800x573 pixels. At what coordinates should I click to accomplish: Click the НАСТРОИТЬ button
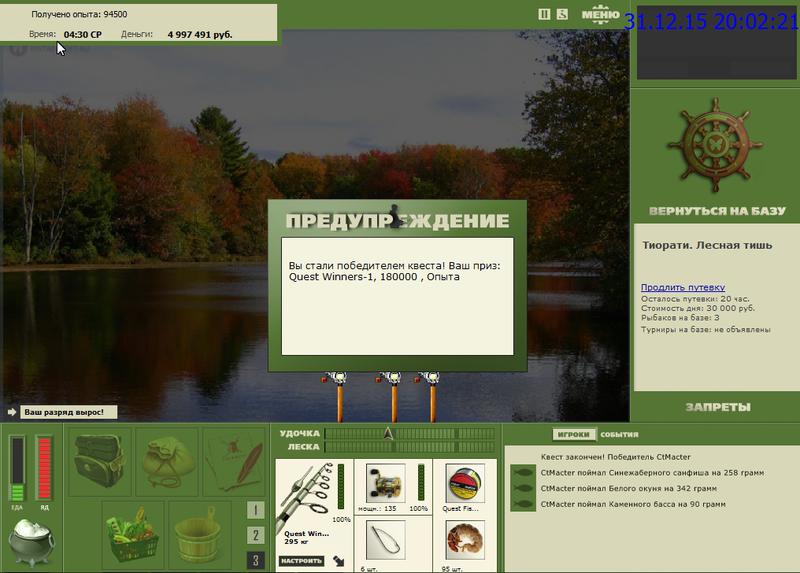click(x=302, y=561)
